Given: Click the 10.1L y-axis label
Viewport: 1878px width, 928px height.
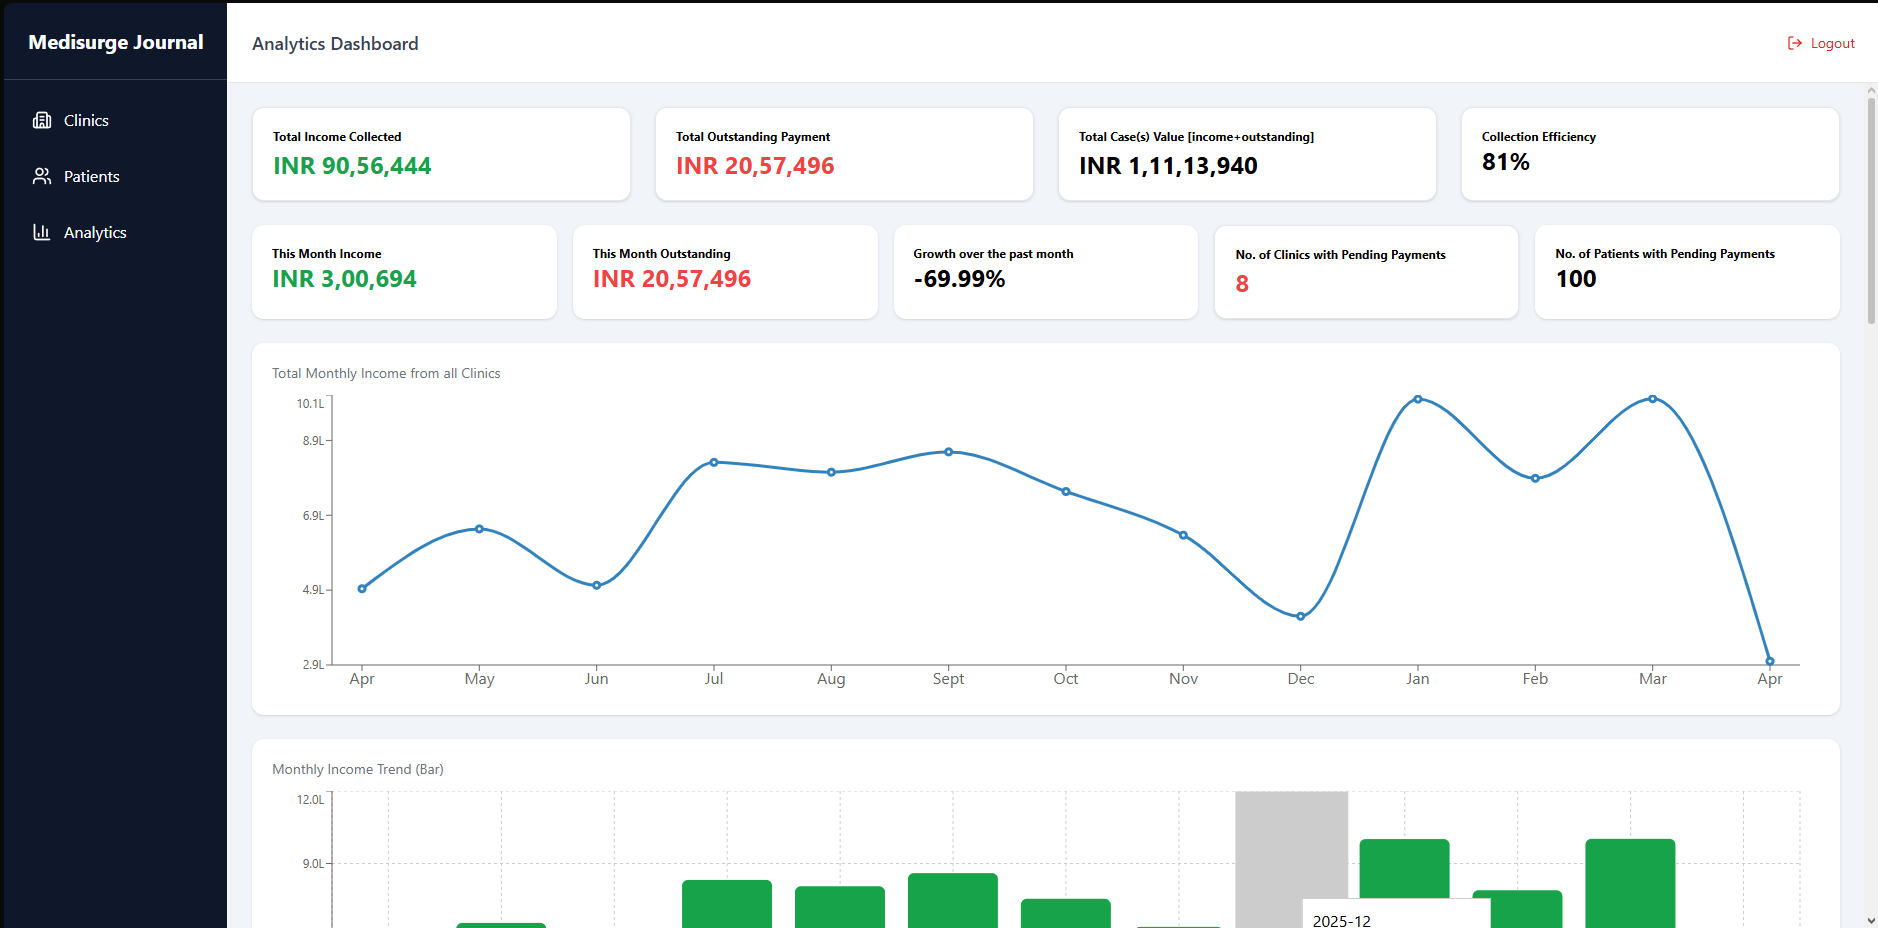Looking at the screenshot, I should 310,404.
